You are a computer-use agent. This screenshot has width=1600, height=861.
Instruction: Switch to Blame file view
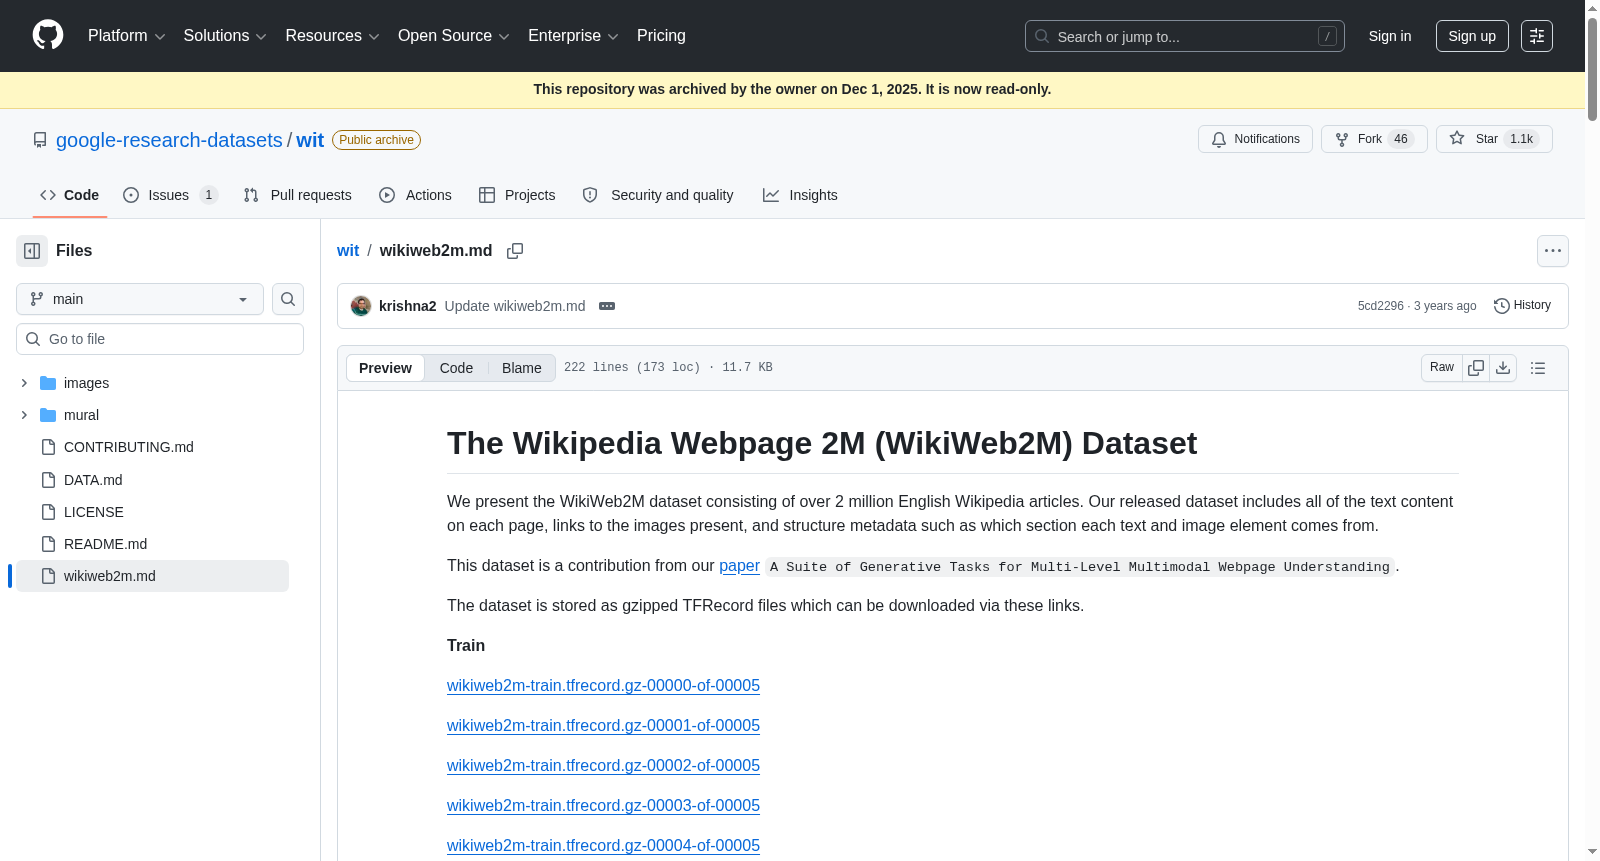click(522, 368)
